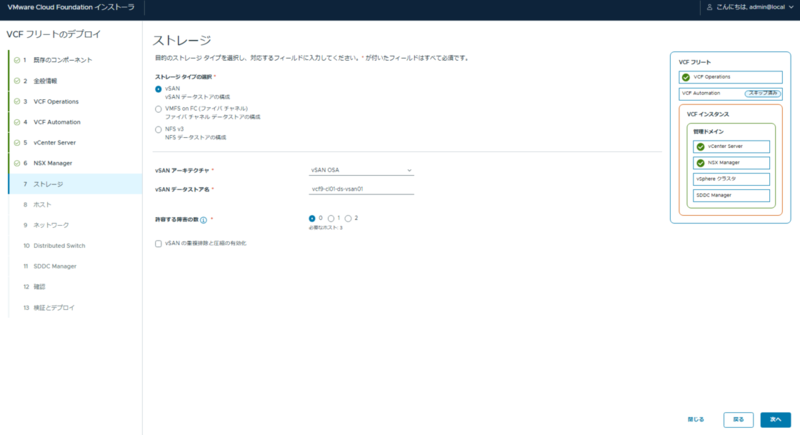This screenshot has height=435, width=800.
Task: Choose 2 failures to tolerate
Action: pos(348,218)
